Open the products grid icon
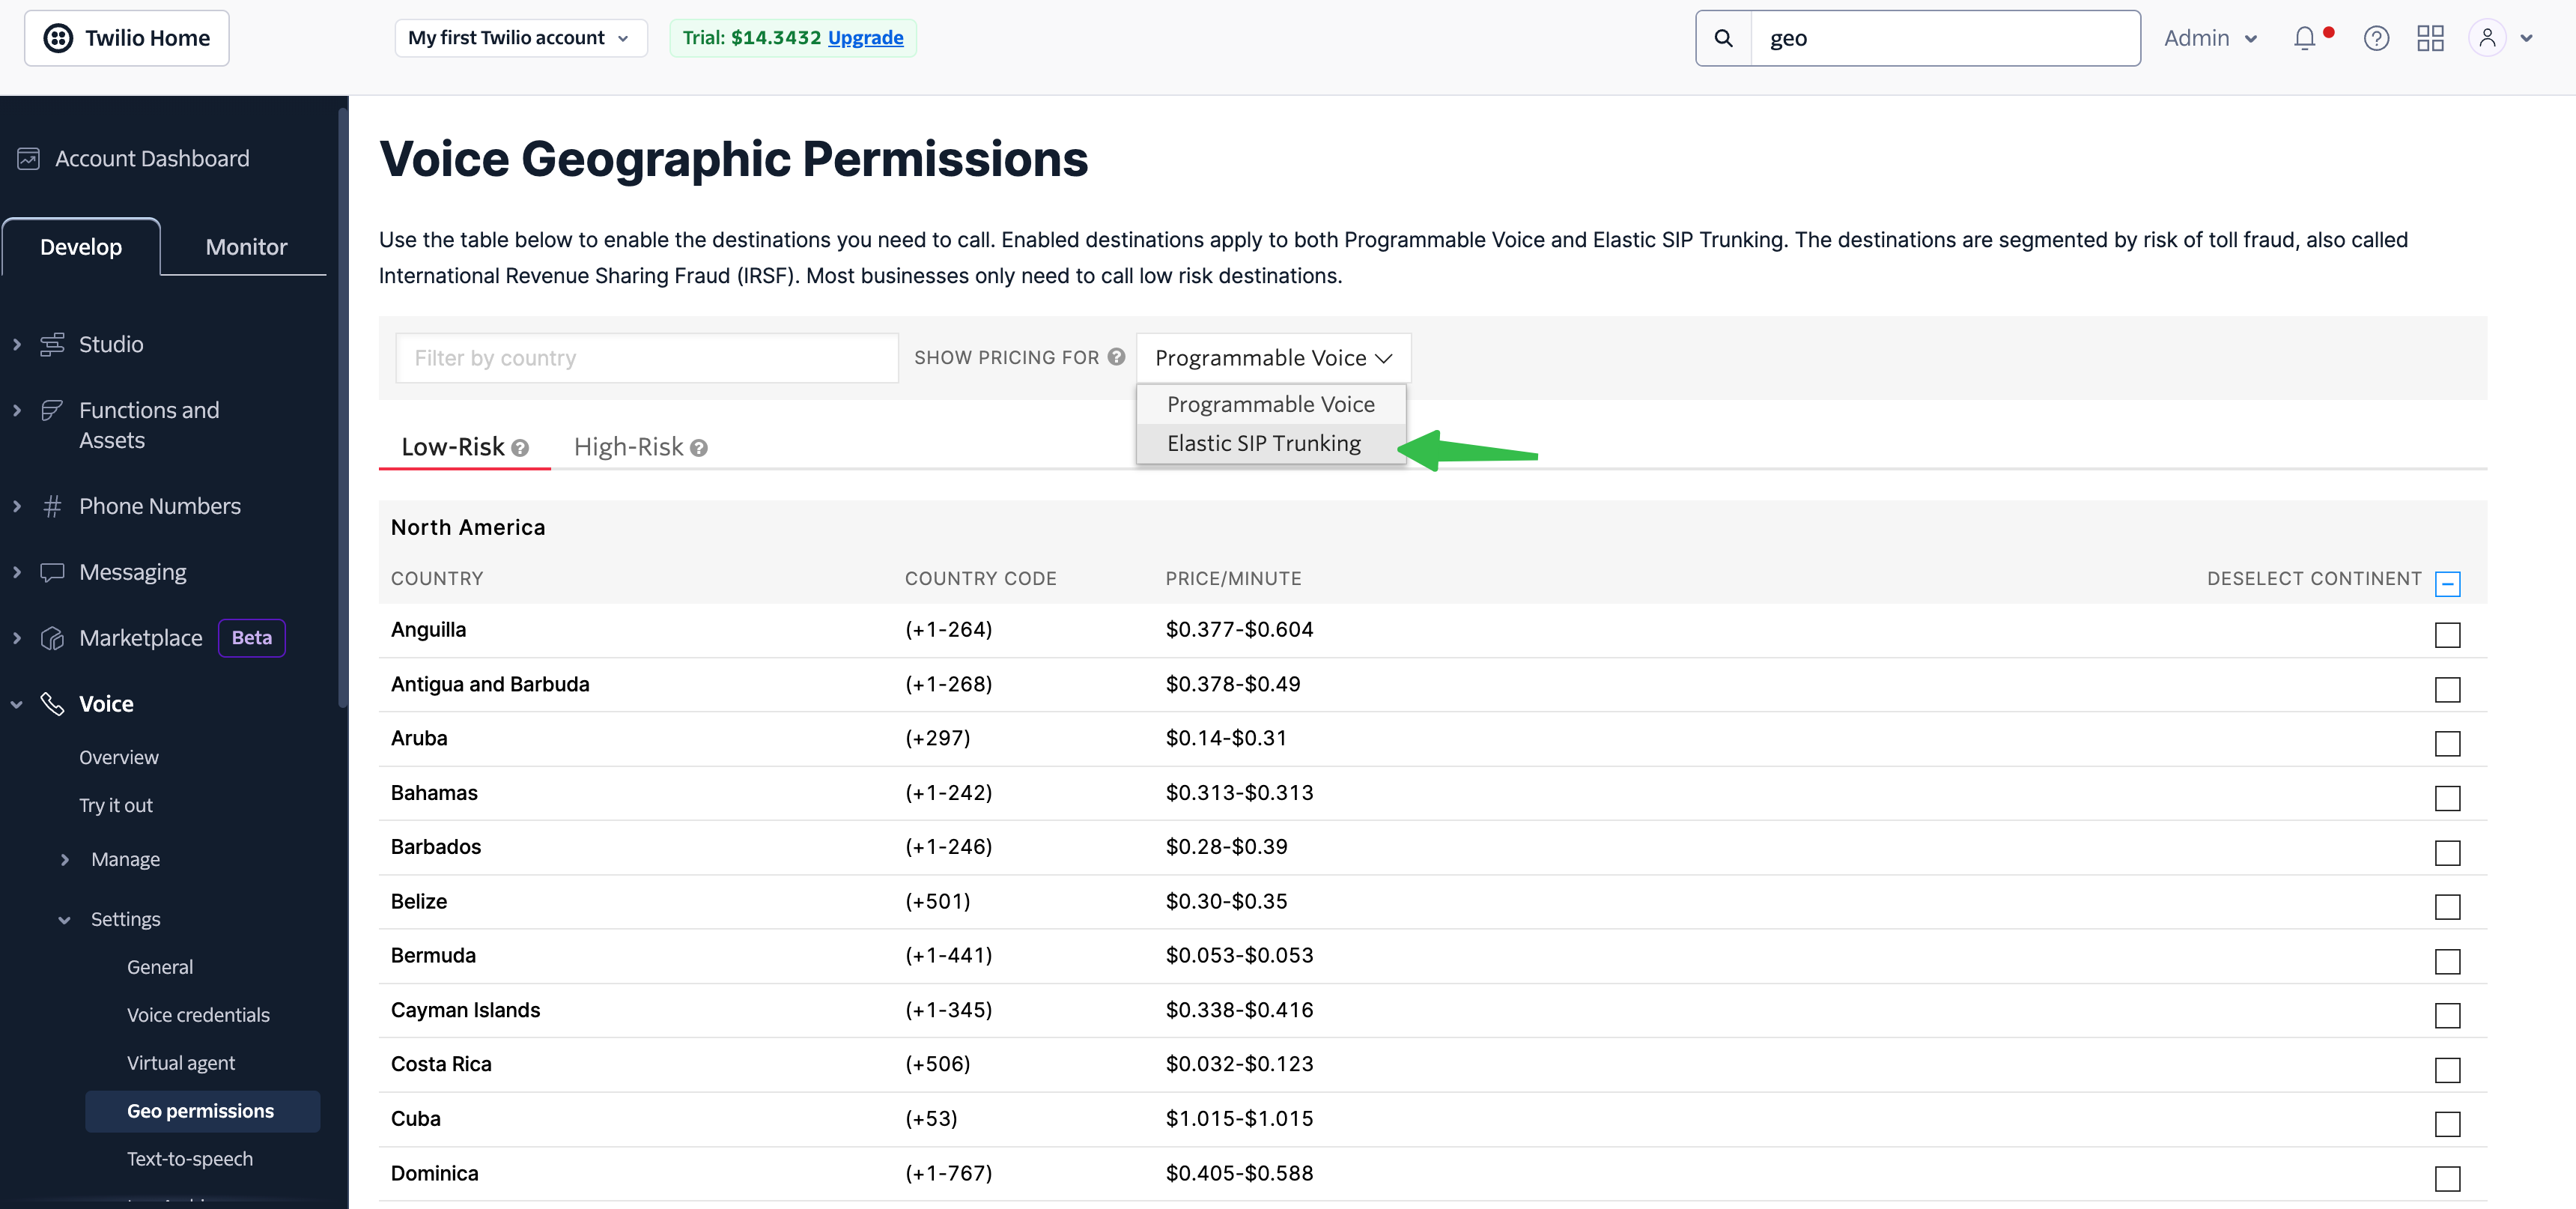The width and height of the screenshot is (2576, 1209). (x=2431, y=38)
